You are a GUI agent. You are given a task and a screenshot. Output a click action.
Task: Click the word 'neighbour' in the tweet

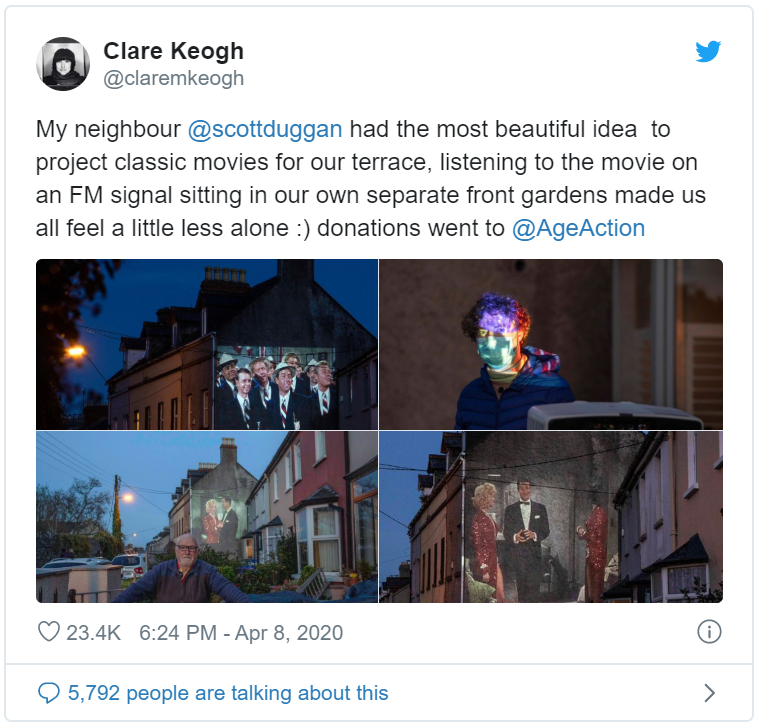(128, 130)
